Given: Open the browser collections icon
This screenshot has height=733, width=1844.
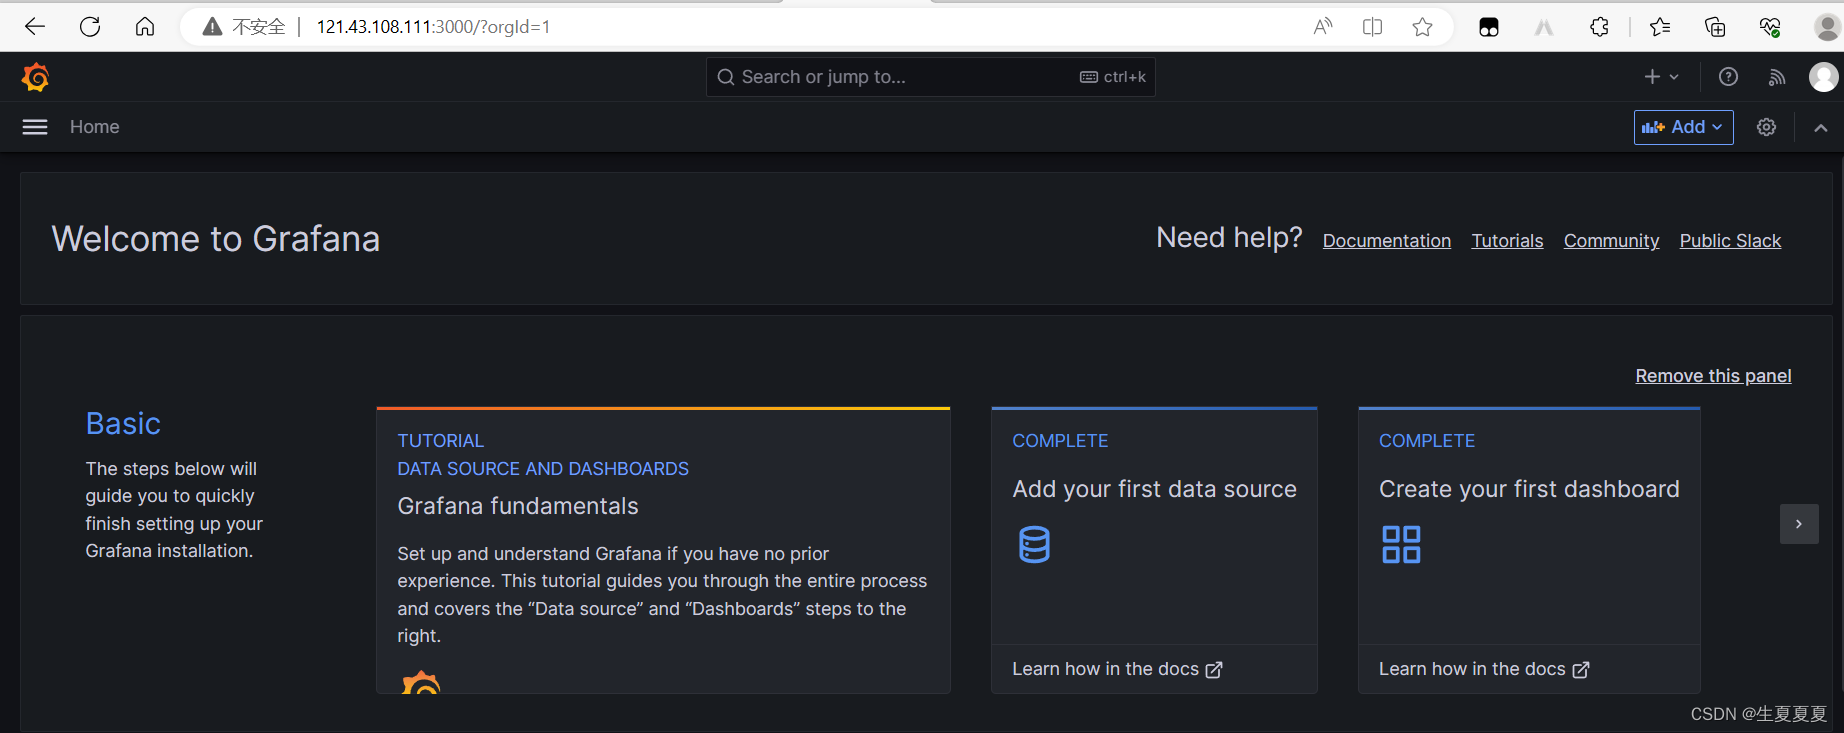Looking at the screenshot, I should click(1715, 27).
